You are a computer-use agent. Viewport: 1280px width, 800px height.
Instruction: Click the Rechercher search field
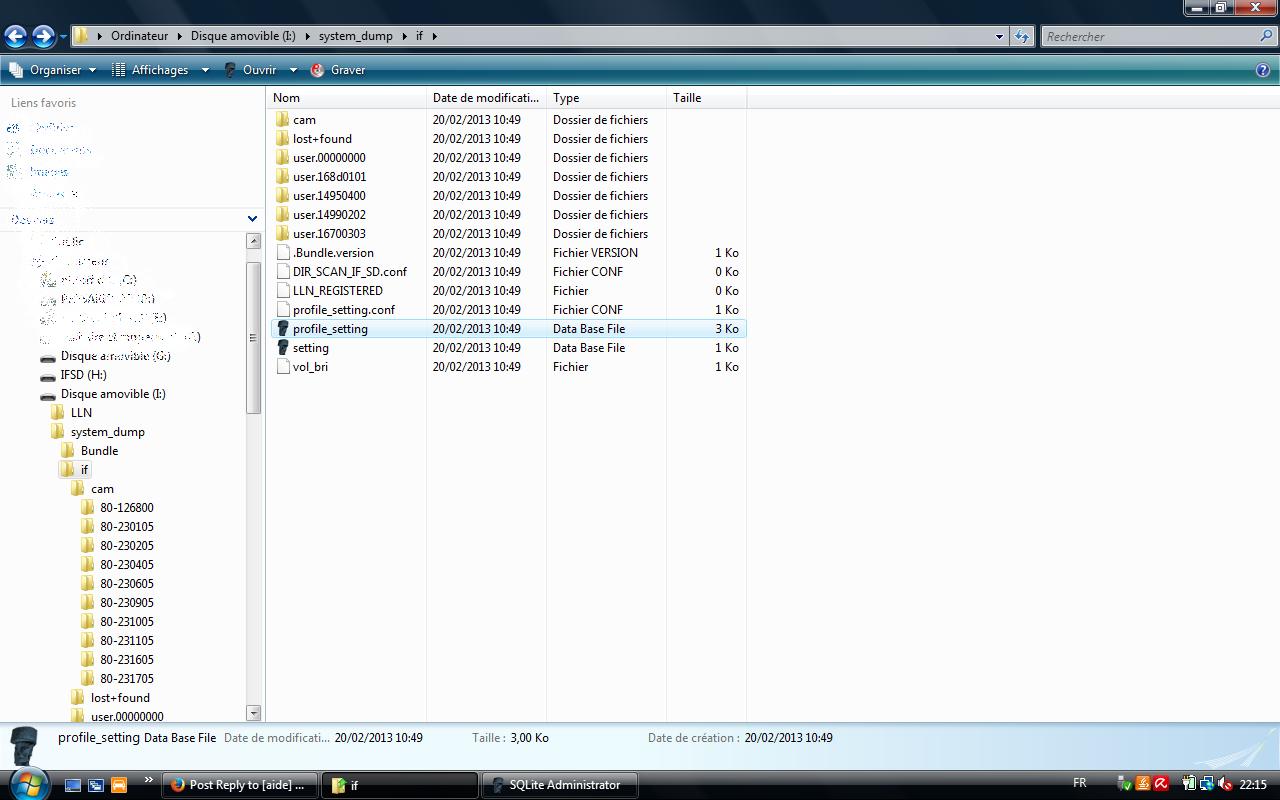pyautogui.click(x=1150, y=37)
